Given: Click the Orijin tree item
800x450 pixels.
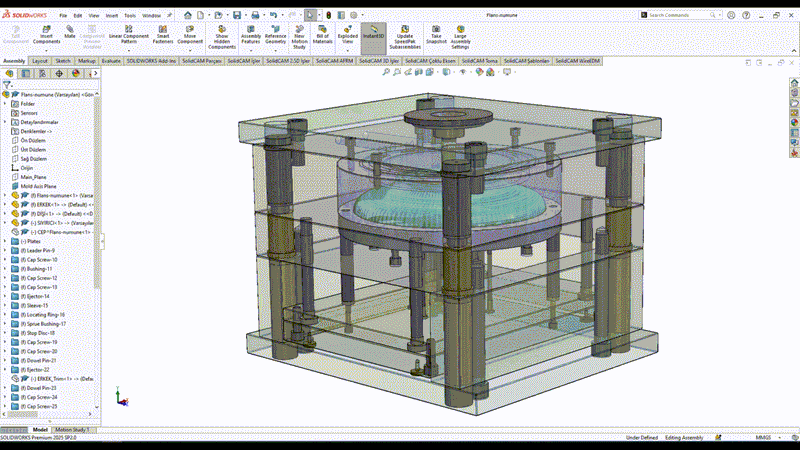Looking at the screenshot, I should click(27, 168).
